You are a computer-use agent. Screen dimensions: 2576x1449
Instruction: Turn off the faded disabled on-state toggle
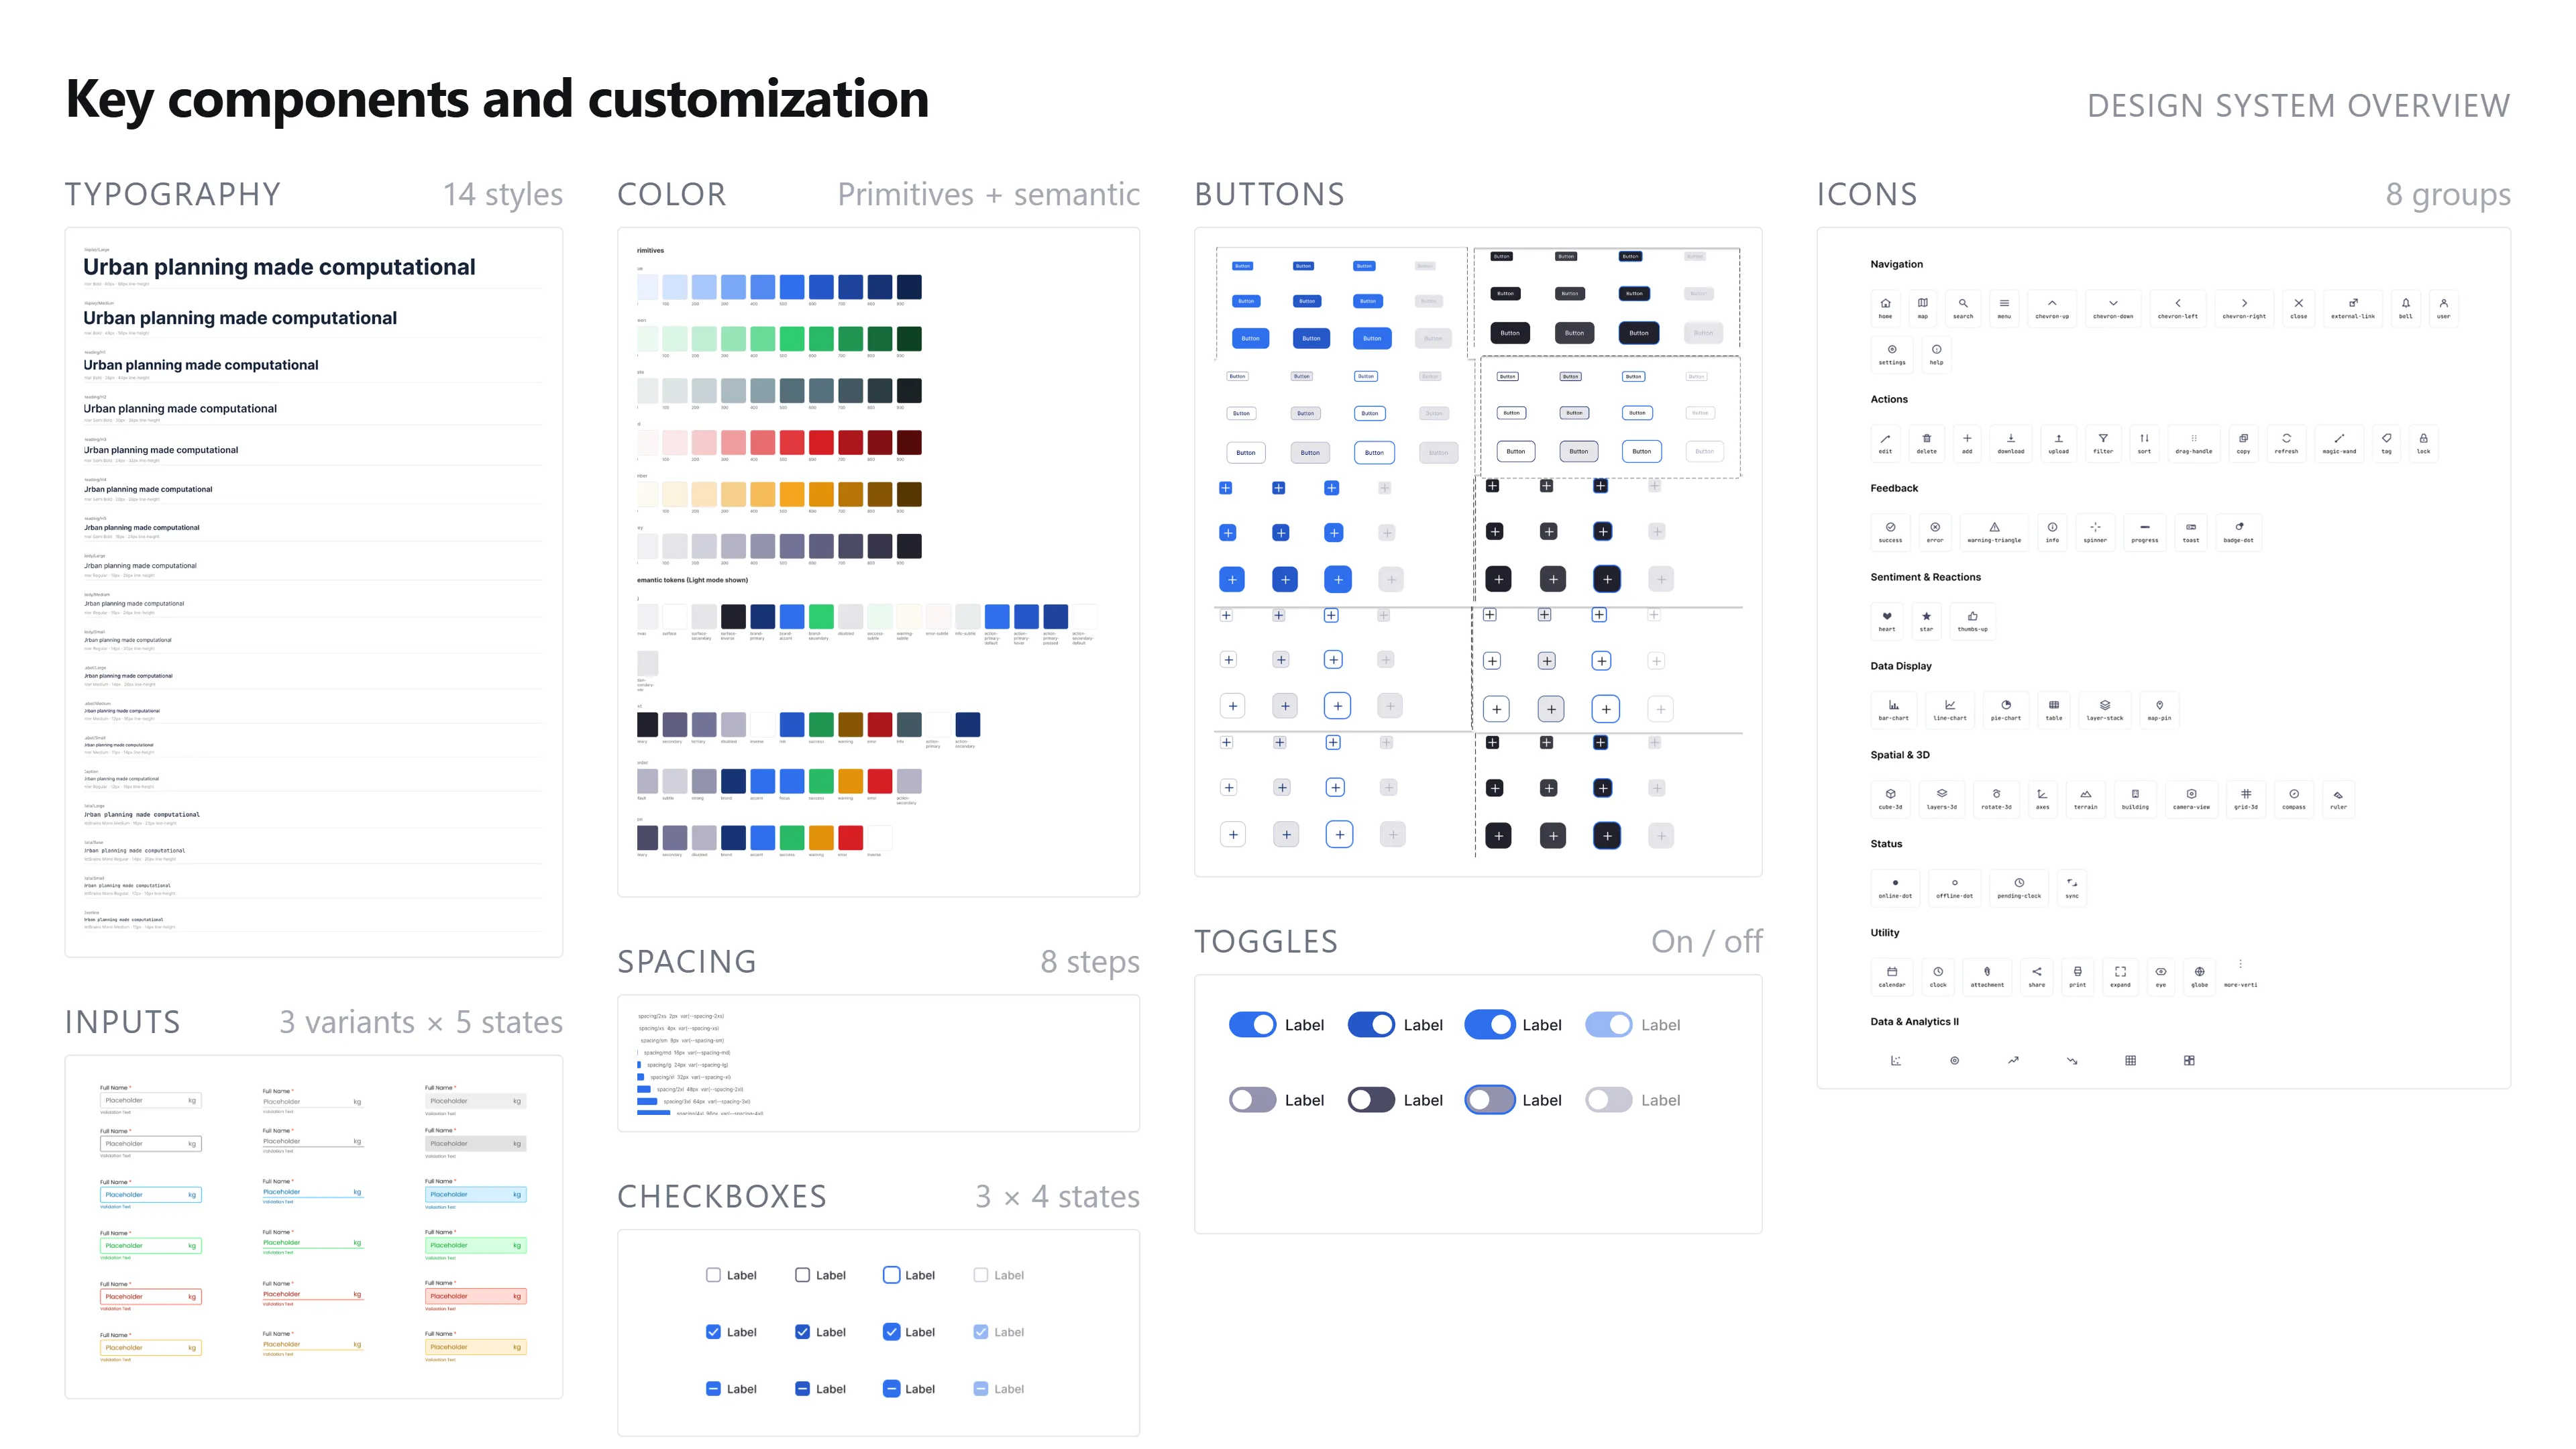coord(1609,1024)
